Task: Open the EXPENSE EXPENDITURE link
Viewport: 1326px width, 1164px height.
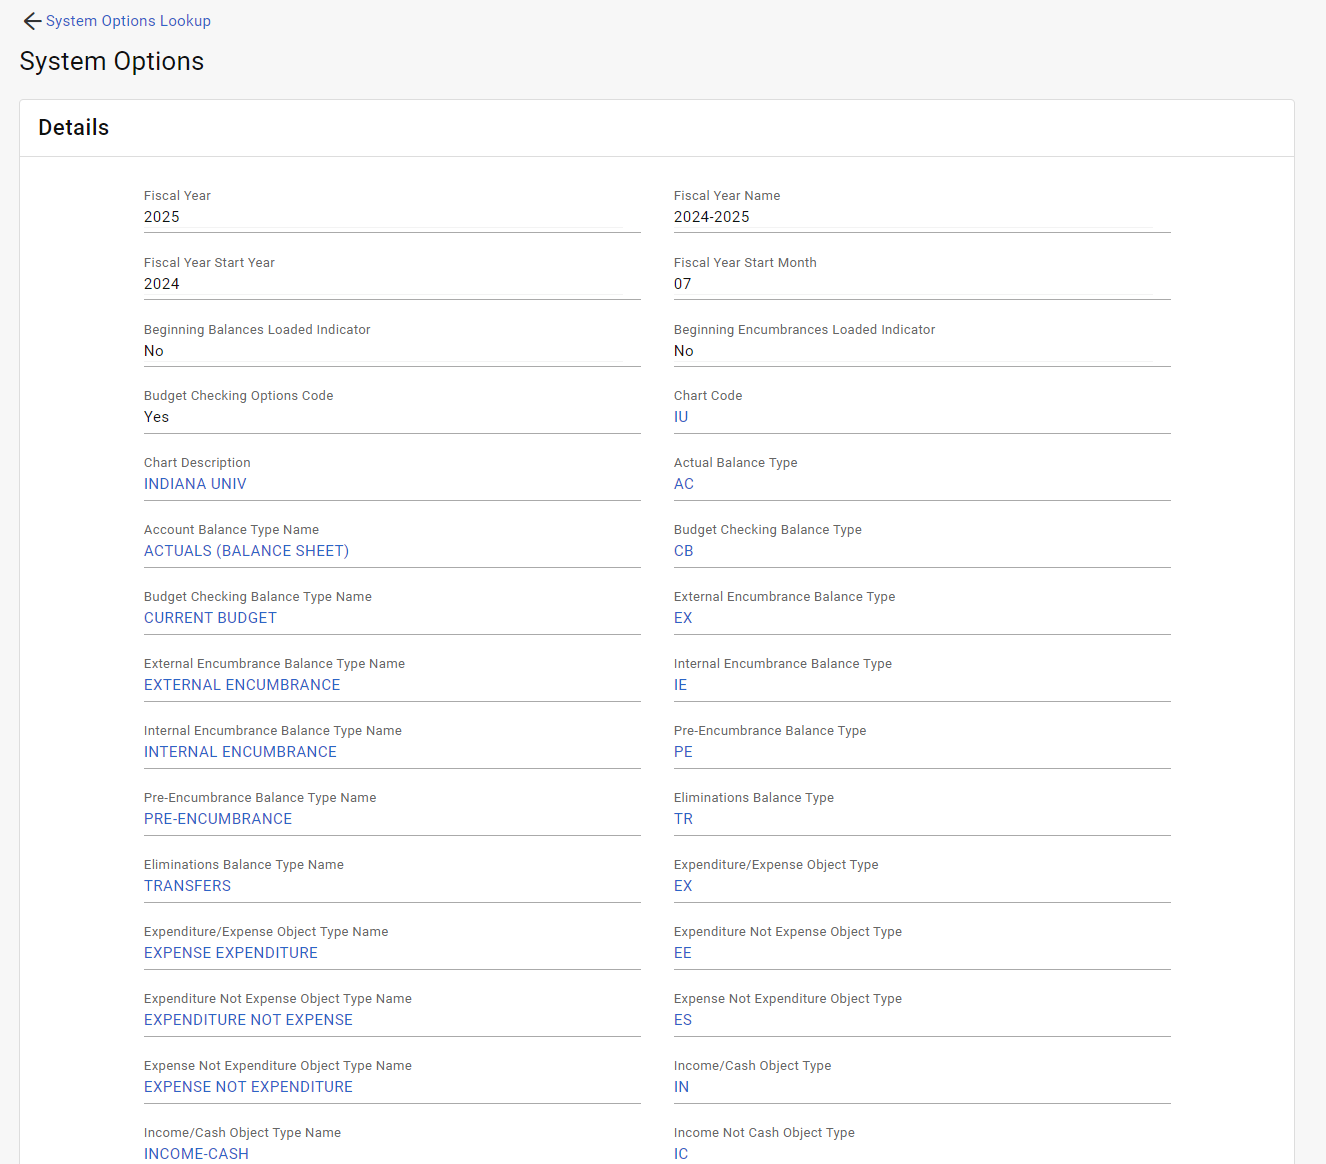Action: pyautogui.click(x=231, y=953)
